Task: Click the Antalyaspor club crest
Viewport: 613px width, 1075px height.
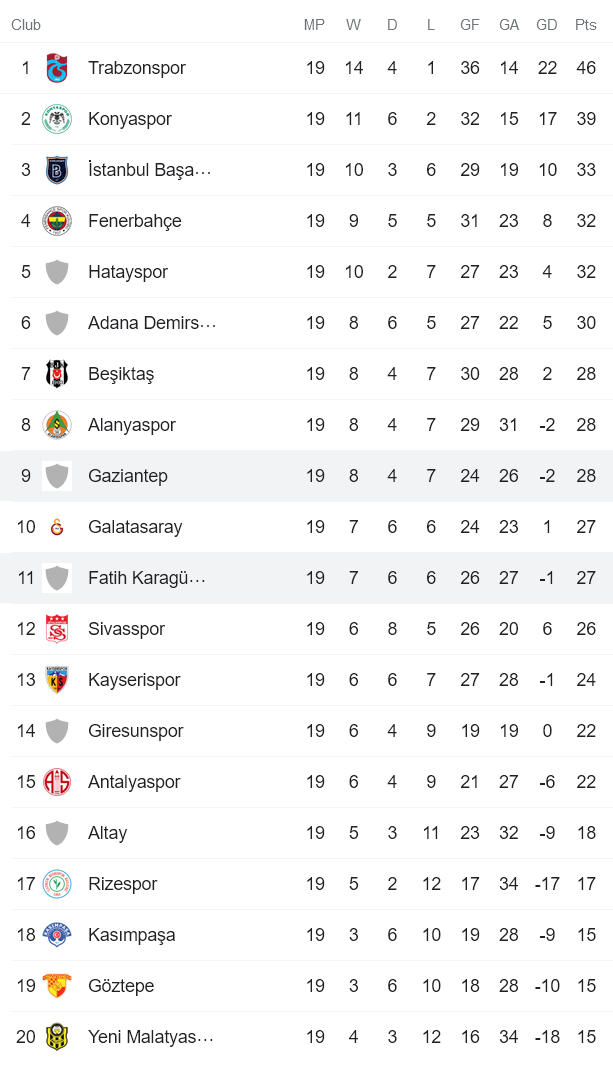Action: click(57, 781)
